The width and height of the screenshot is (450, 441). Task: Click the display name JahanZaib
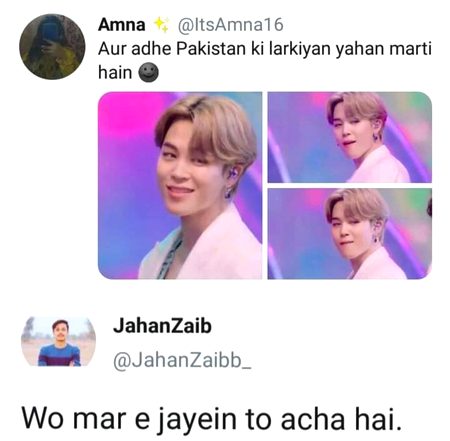[162, 326]
